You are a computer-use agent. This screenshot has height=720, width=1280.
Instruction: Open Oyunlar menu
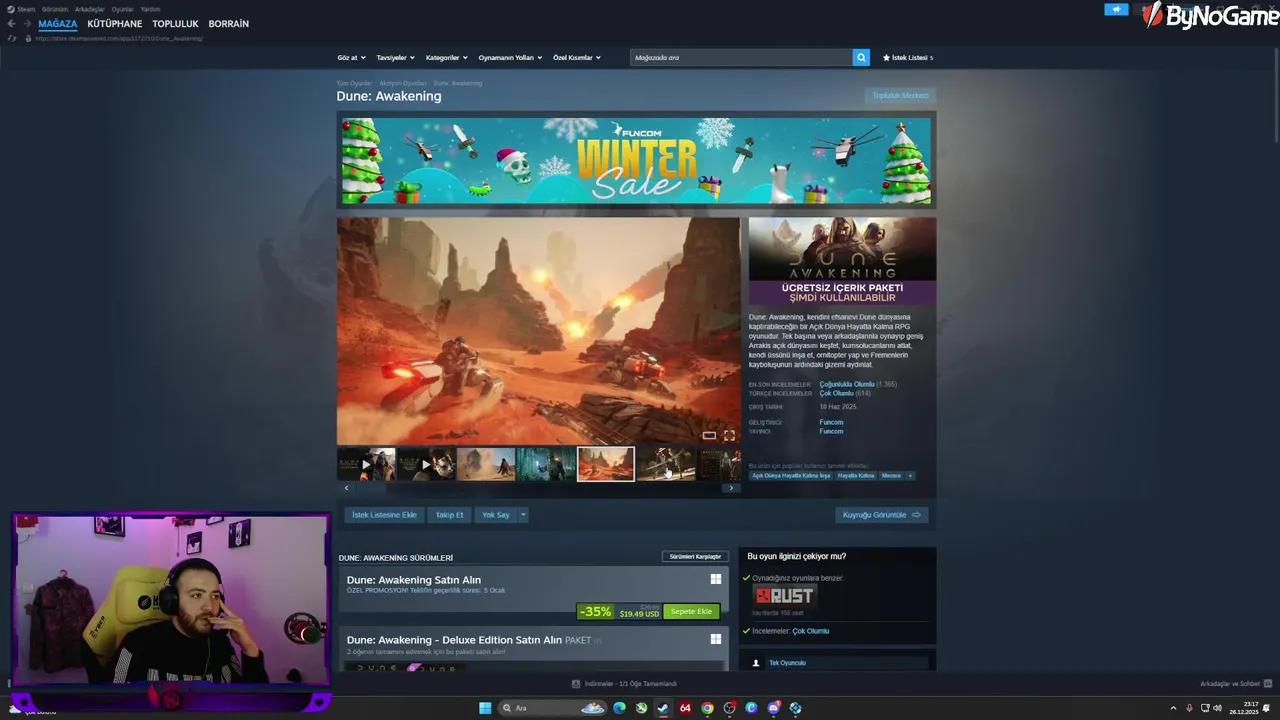click(x=122, y=9)
